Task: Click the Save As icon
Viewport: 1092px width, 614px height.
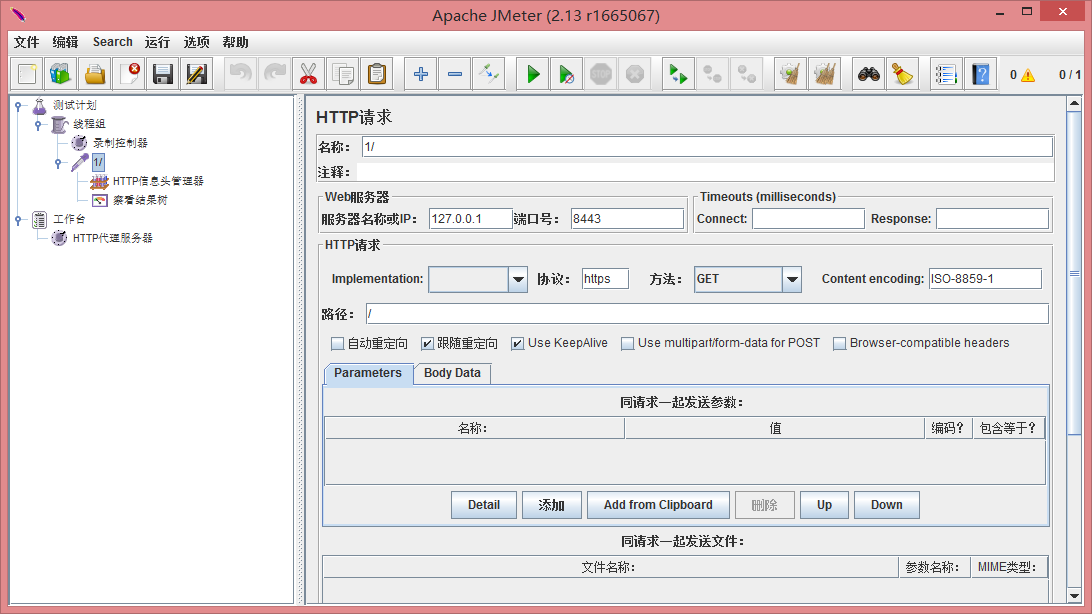Action: (x=197, y=74)
